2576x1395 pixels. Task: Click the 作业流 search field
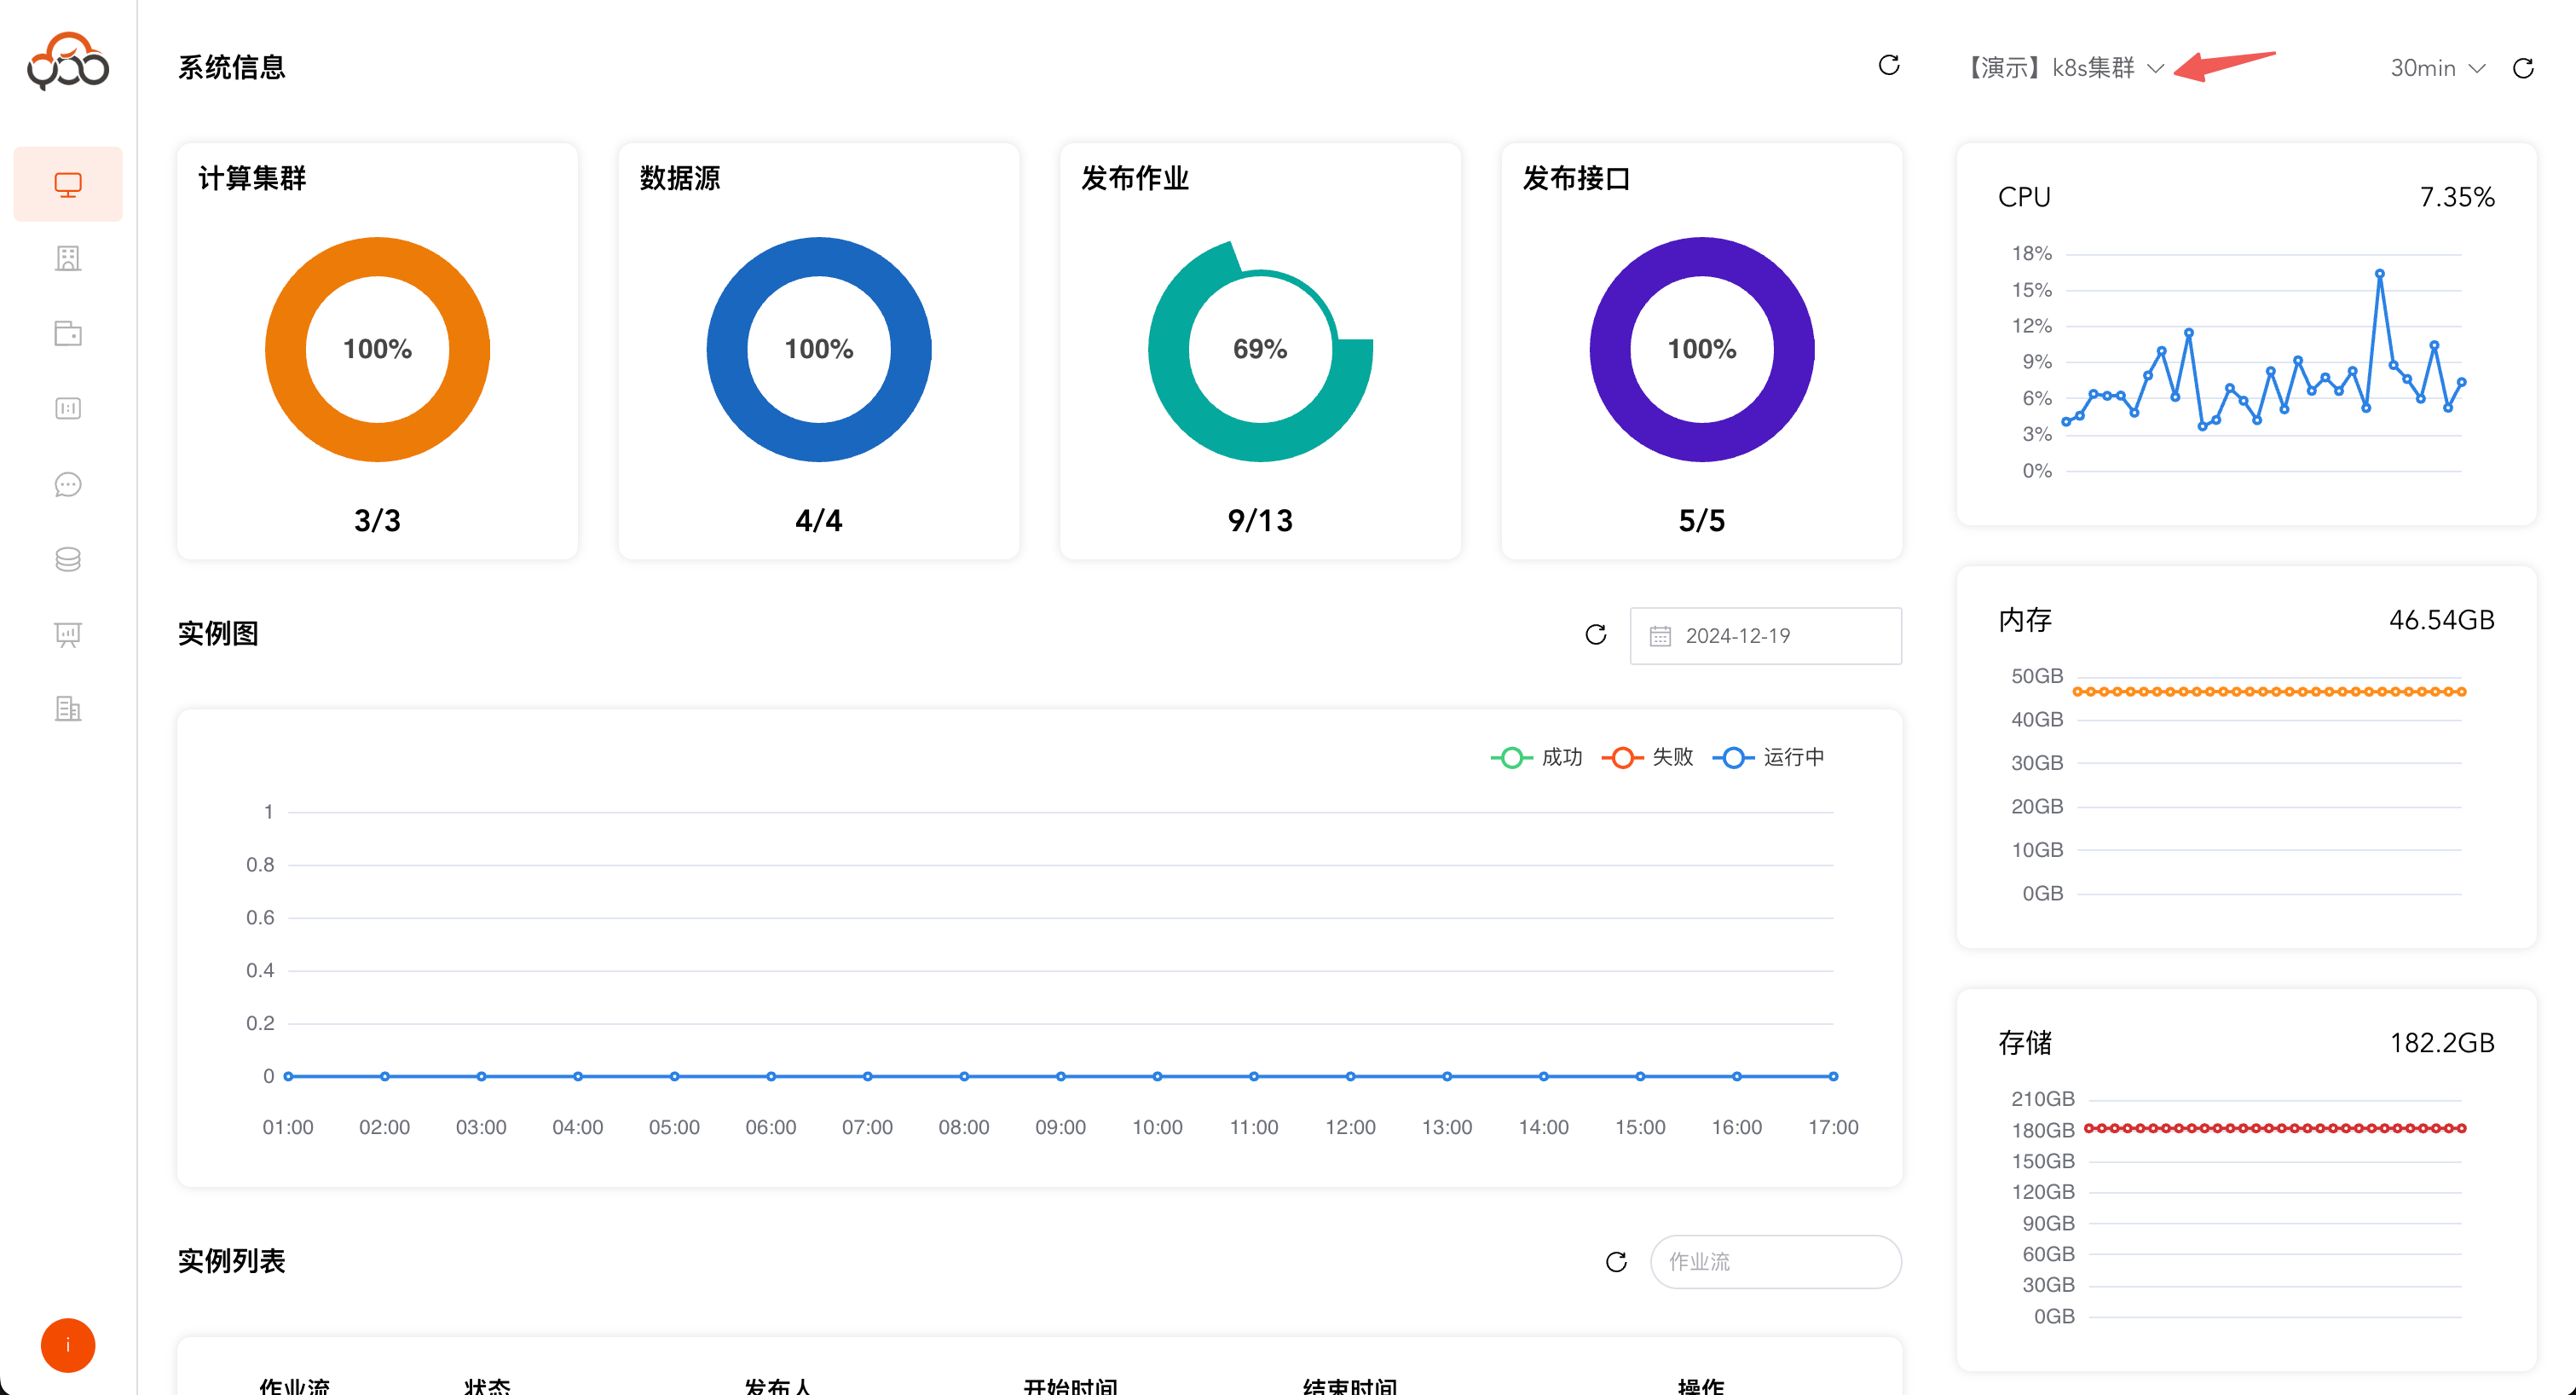pyautogui.click(x=1775, y=1261)
